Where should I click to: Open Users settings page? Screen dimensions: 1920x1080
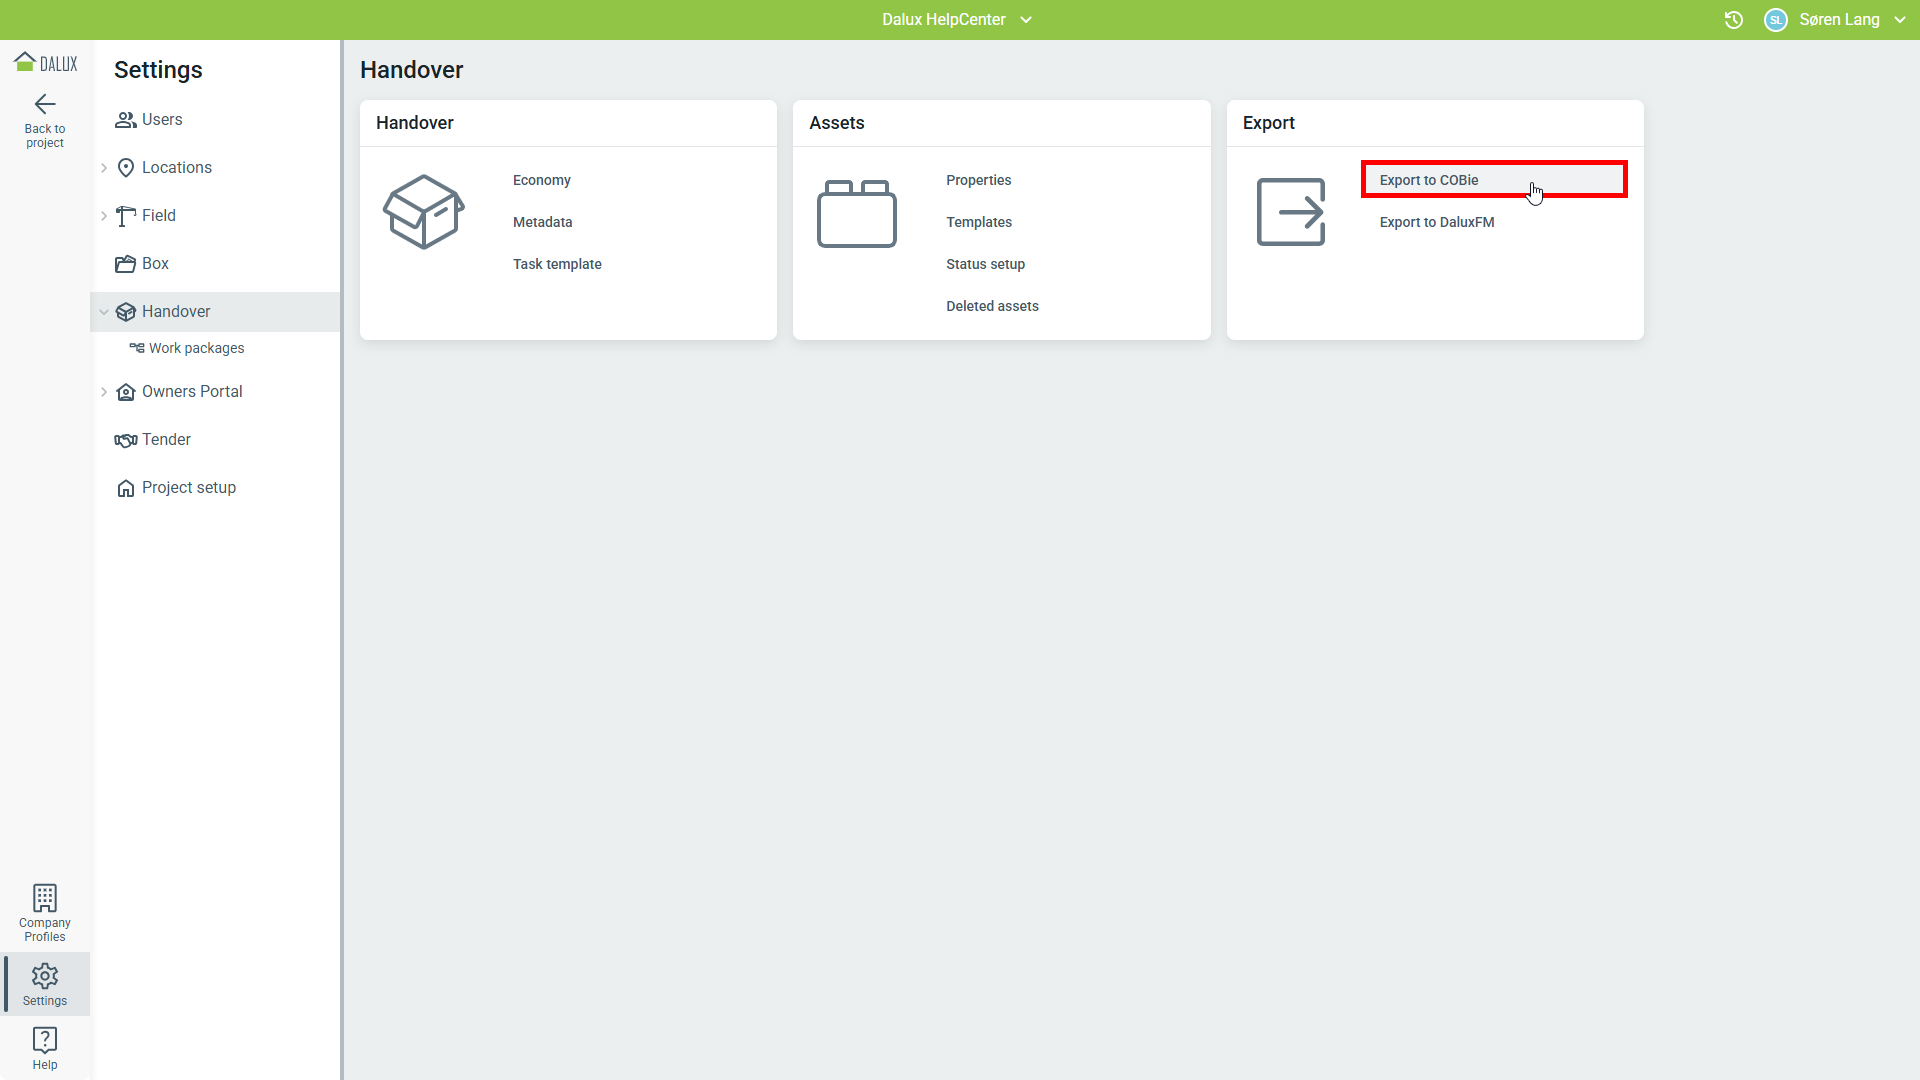pos(161,120)
